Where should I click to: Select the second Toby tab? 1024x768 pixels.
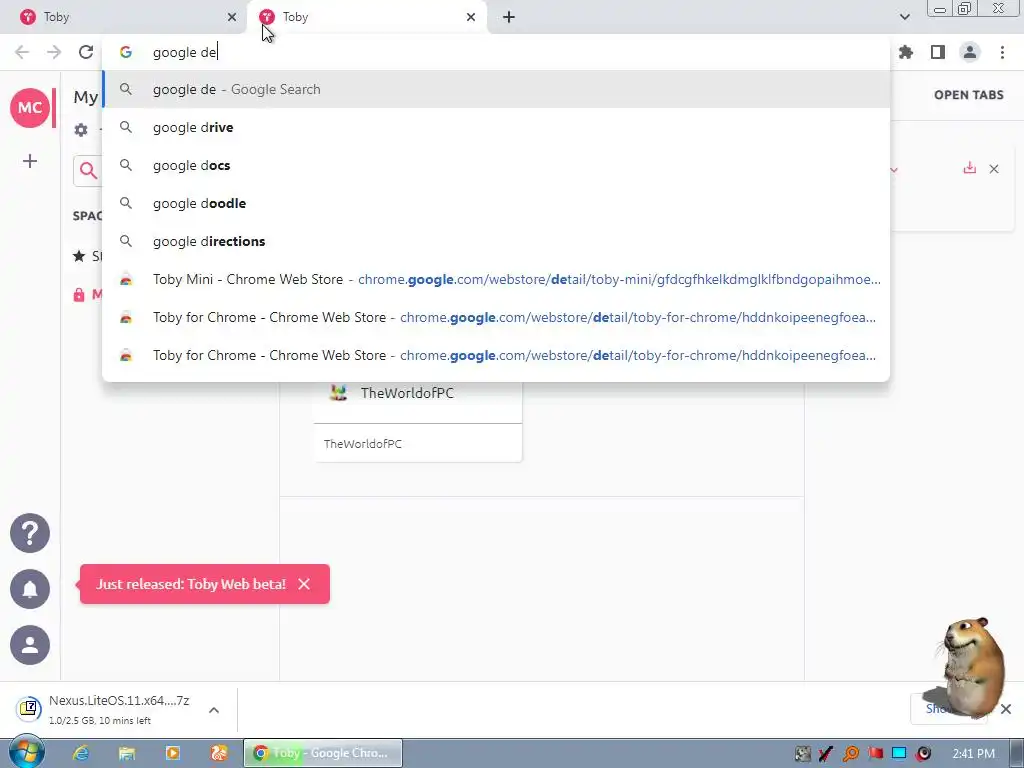[x=366, y=17]
